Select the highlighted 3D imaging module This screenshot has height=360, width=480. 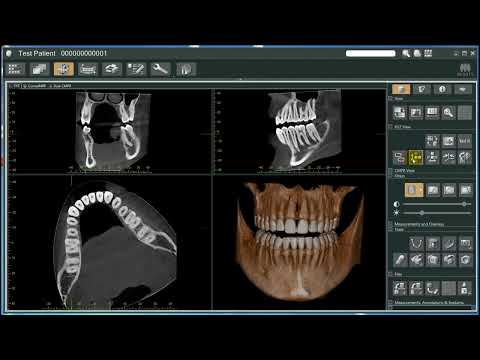point(63,69)
